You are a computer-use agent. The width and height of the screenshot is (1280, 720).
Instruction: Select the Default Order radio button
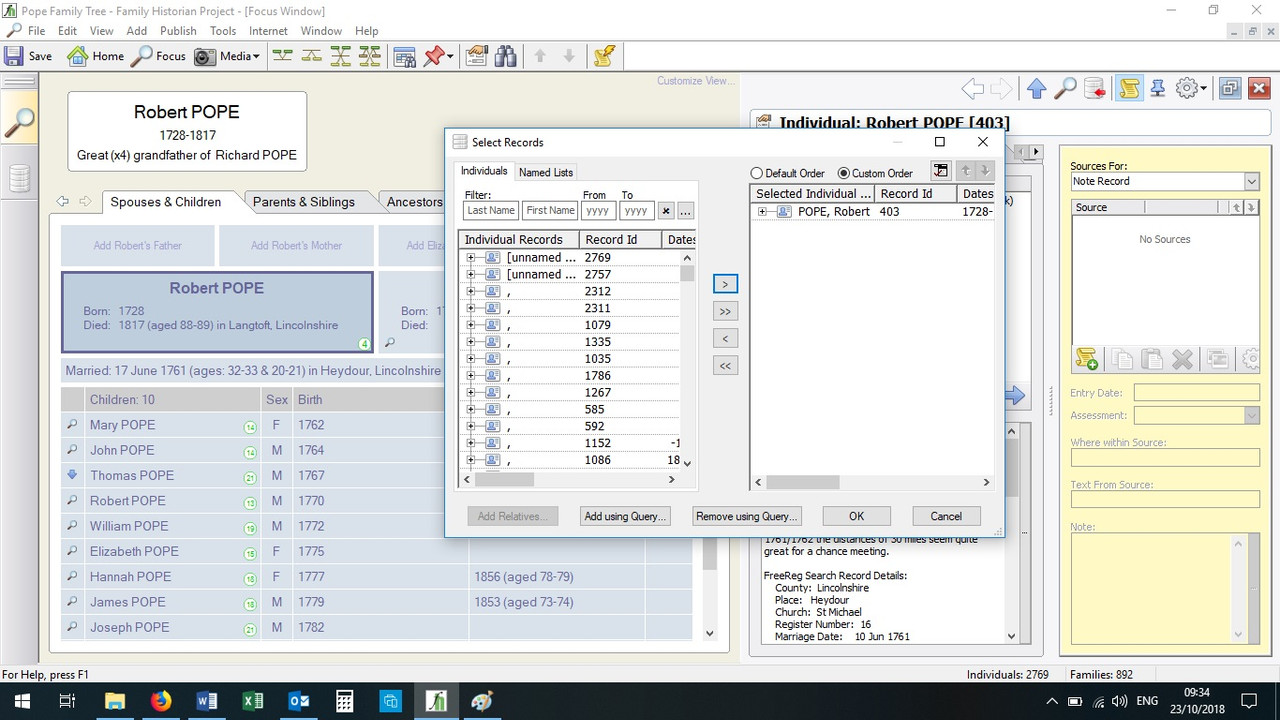click(x=757, y=173)
